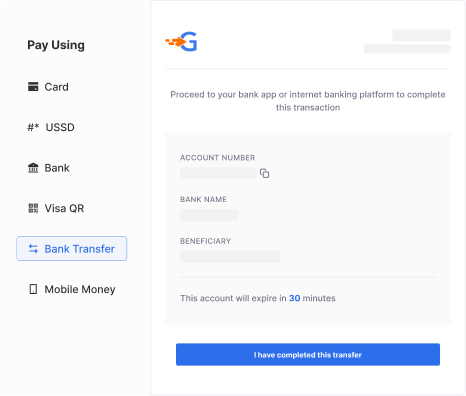466x396 pixels.
Task: Click the account number placeholder field
Action: click(218, 173)
